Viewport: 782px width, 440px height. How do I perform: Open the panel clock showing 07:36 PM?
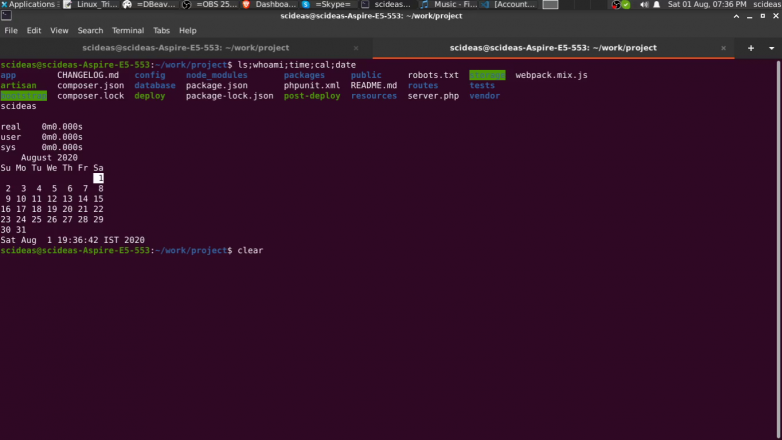(707, 4)
